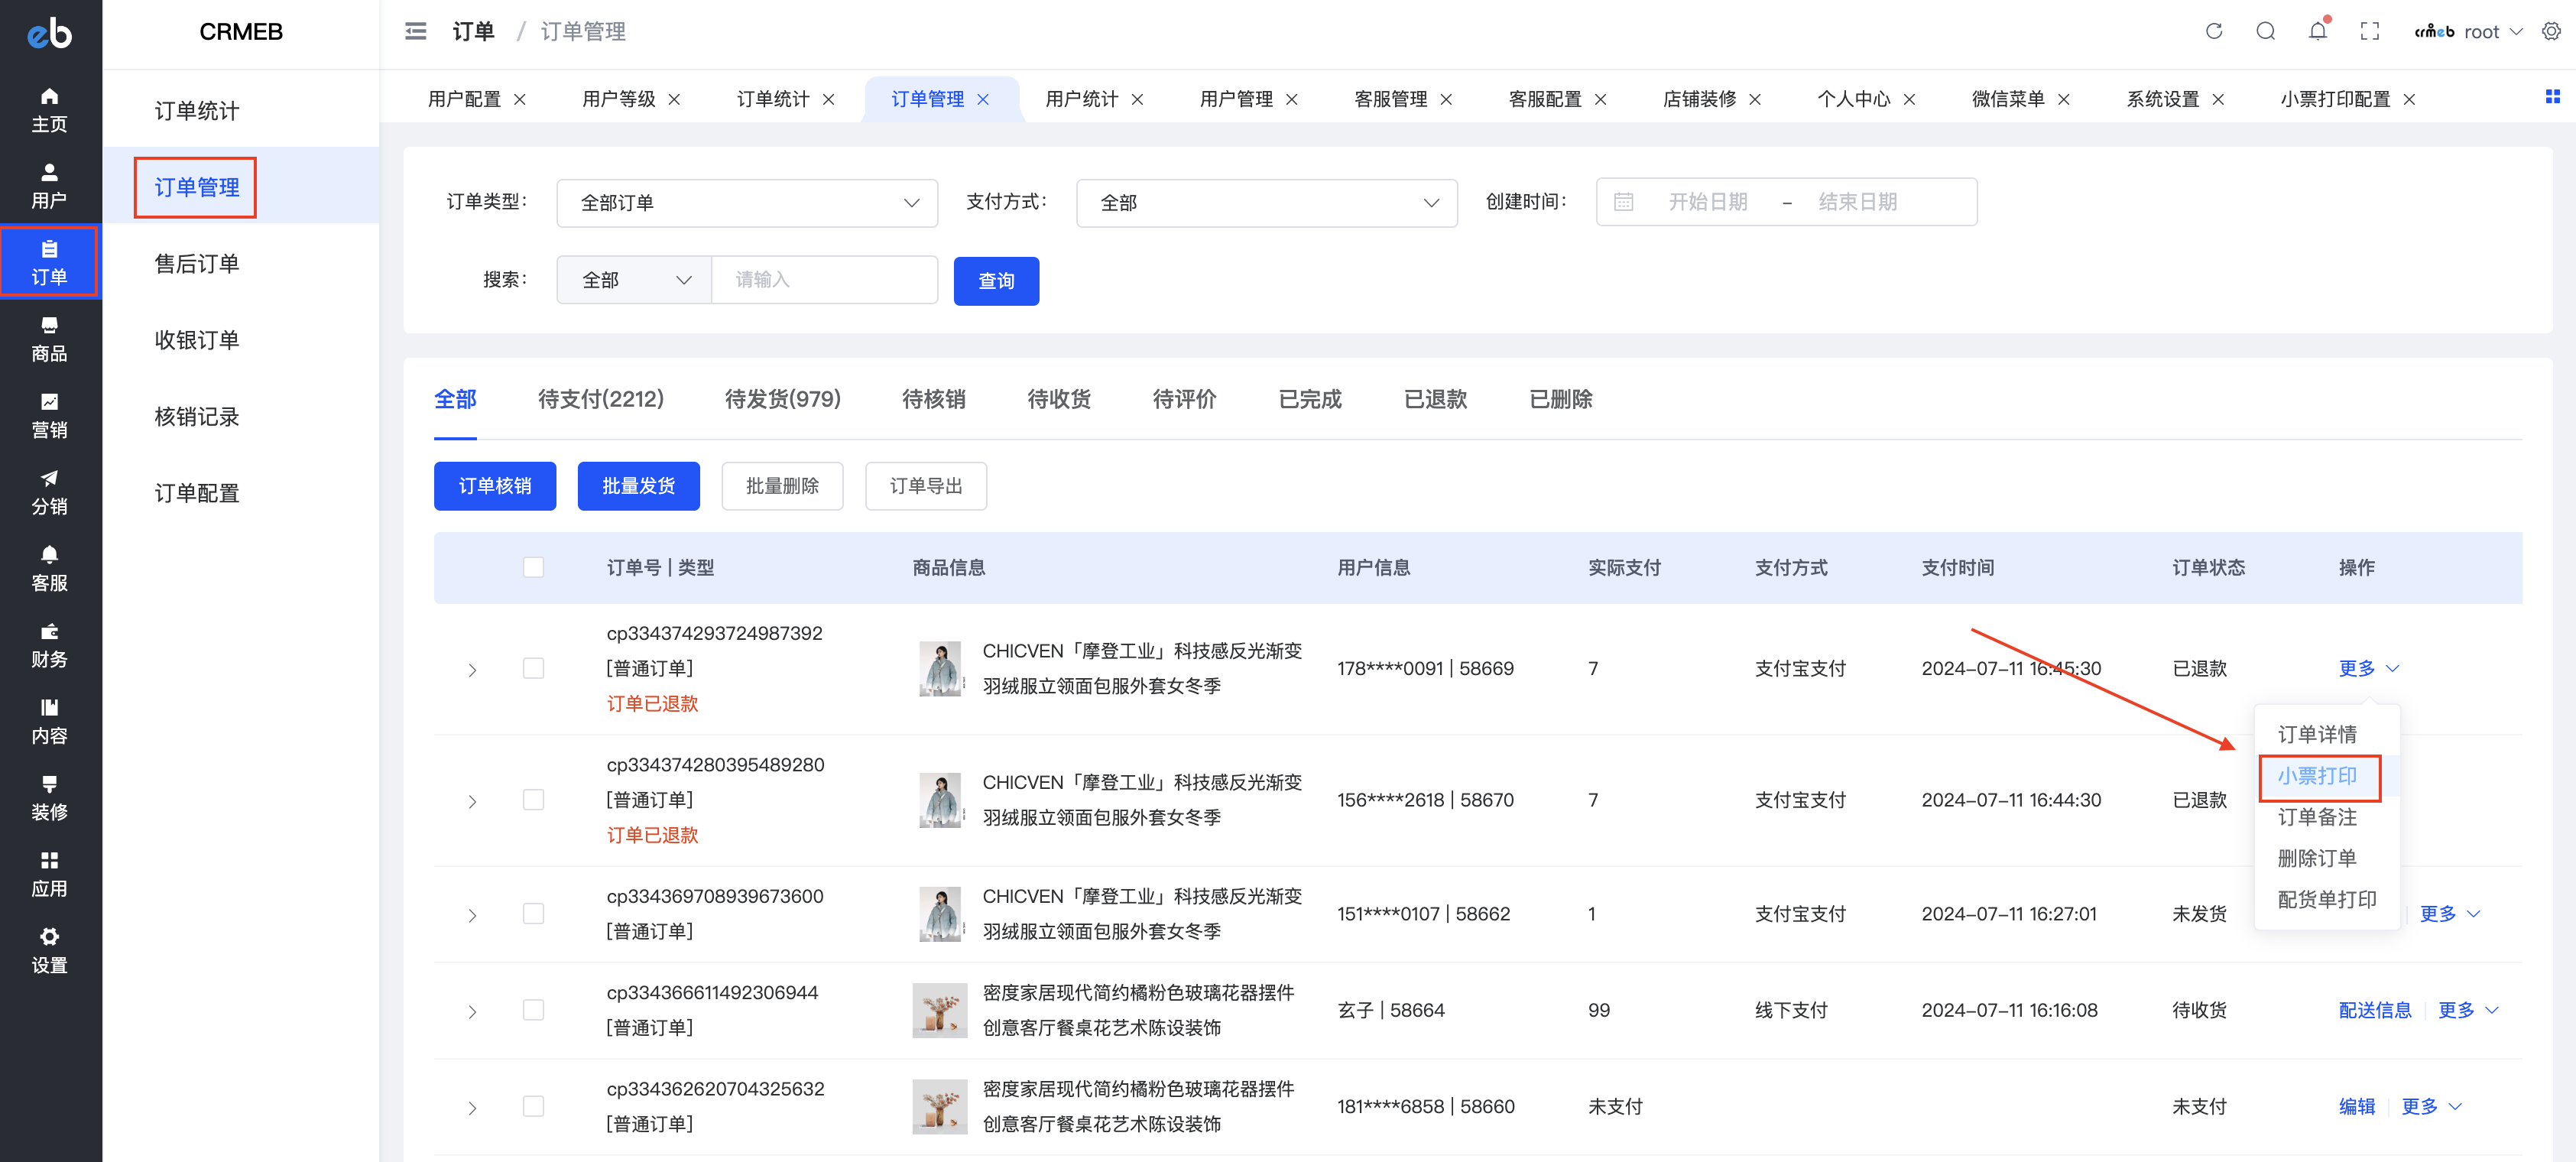Collapse sidebar with the hamburger menu icon
2576x1162 pixels.
coord(416,31)
